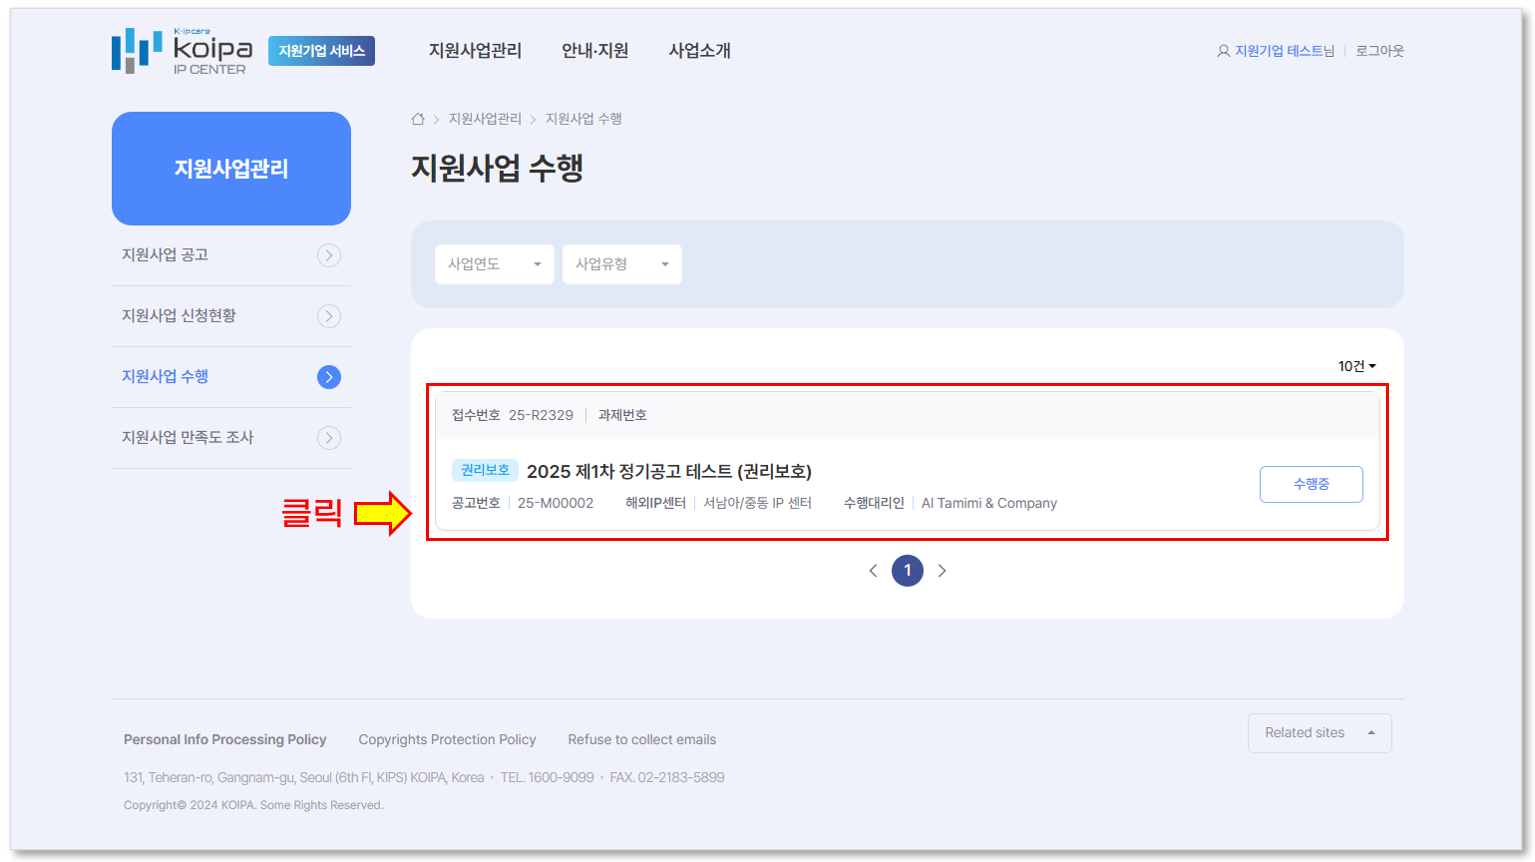Image resolution: width=1535 pixels, height=862 pixels.
Task: Click the 지원사업관리 breadcrumb link
Action: pos(485,119)
